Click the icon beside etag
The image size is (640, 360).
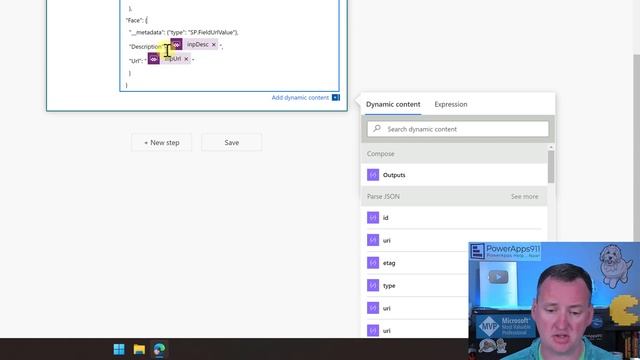(373, 263)
